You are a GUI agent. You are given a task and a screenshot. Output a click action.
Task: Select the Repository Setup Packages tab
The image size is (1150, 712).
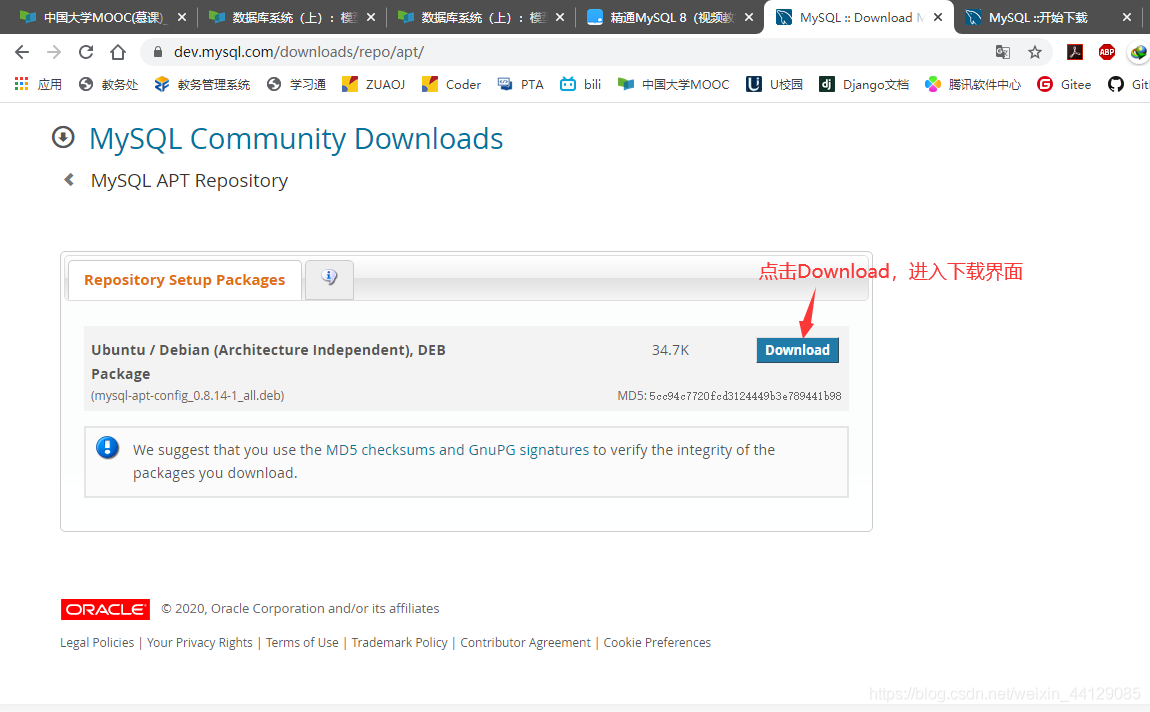[x=184, y=279]
